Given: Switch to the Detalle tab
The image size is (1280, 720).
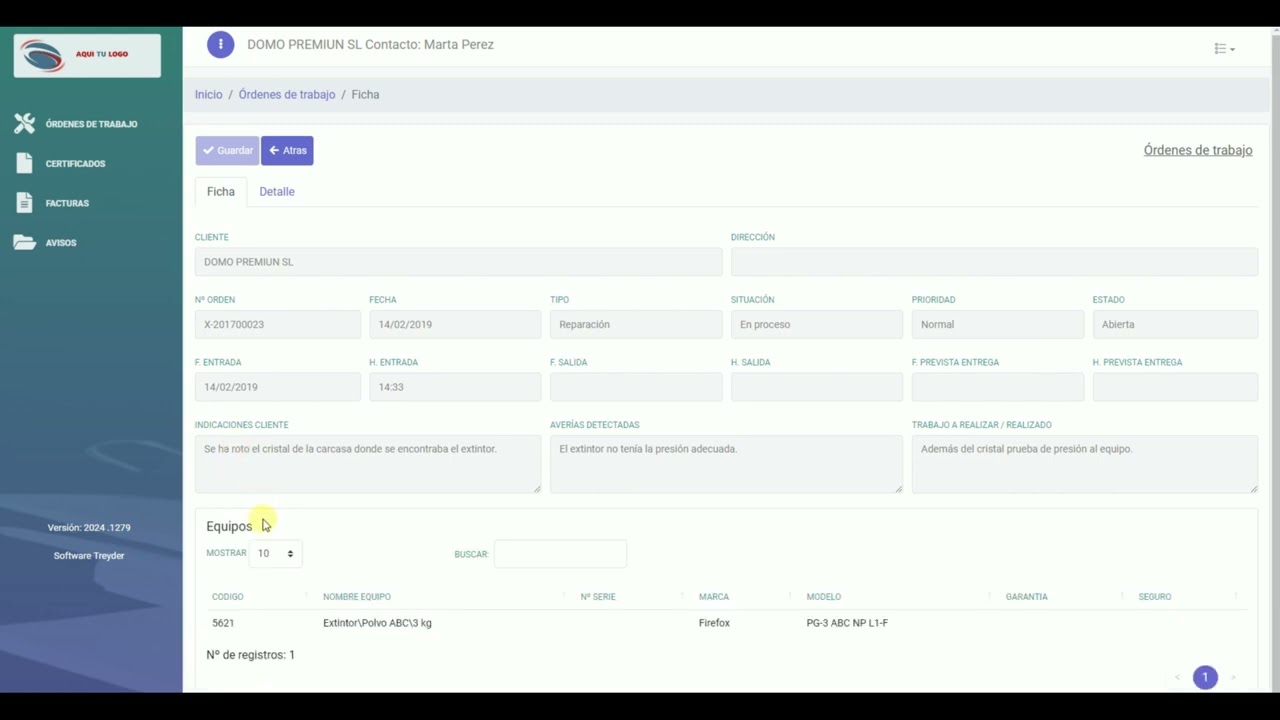Looking at the screenshot, I should pos(277,191).
